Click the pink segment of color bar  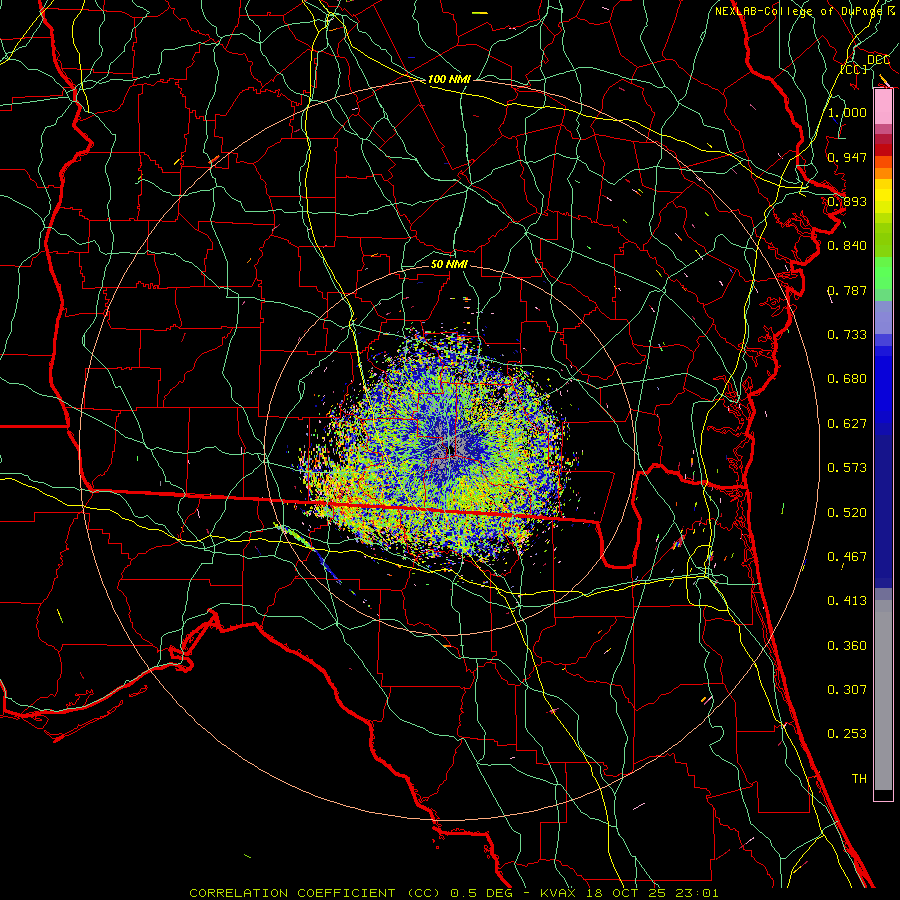[x=883, y=107]
